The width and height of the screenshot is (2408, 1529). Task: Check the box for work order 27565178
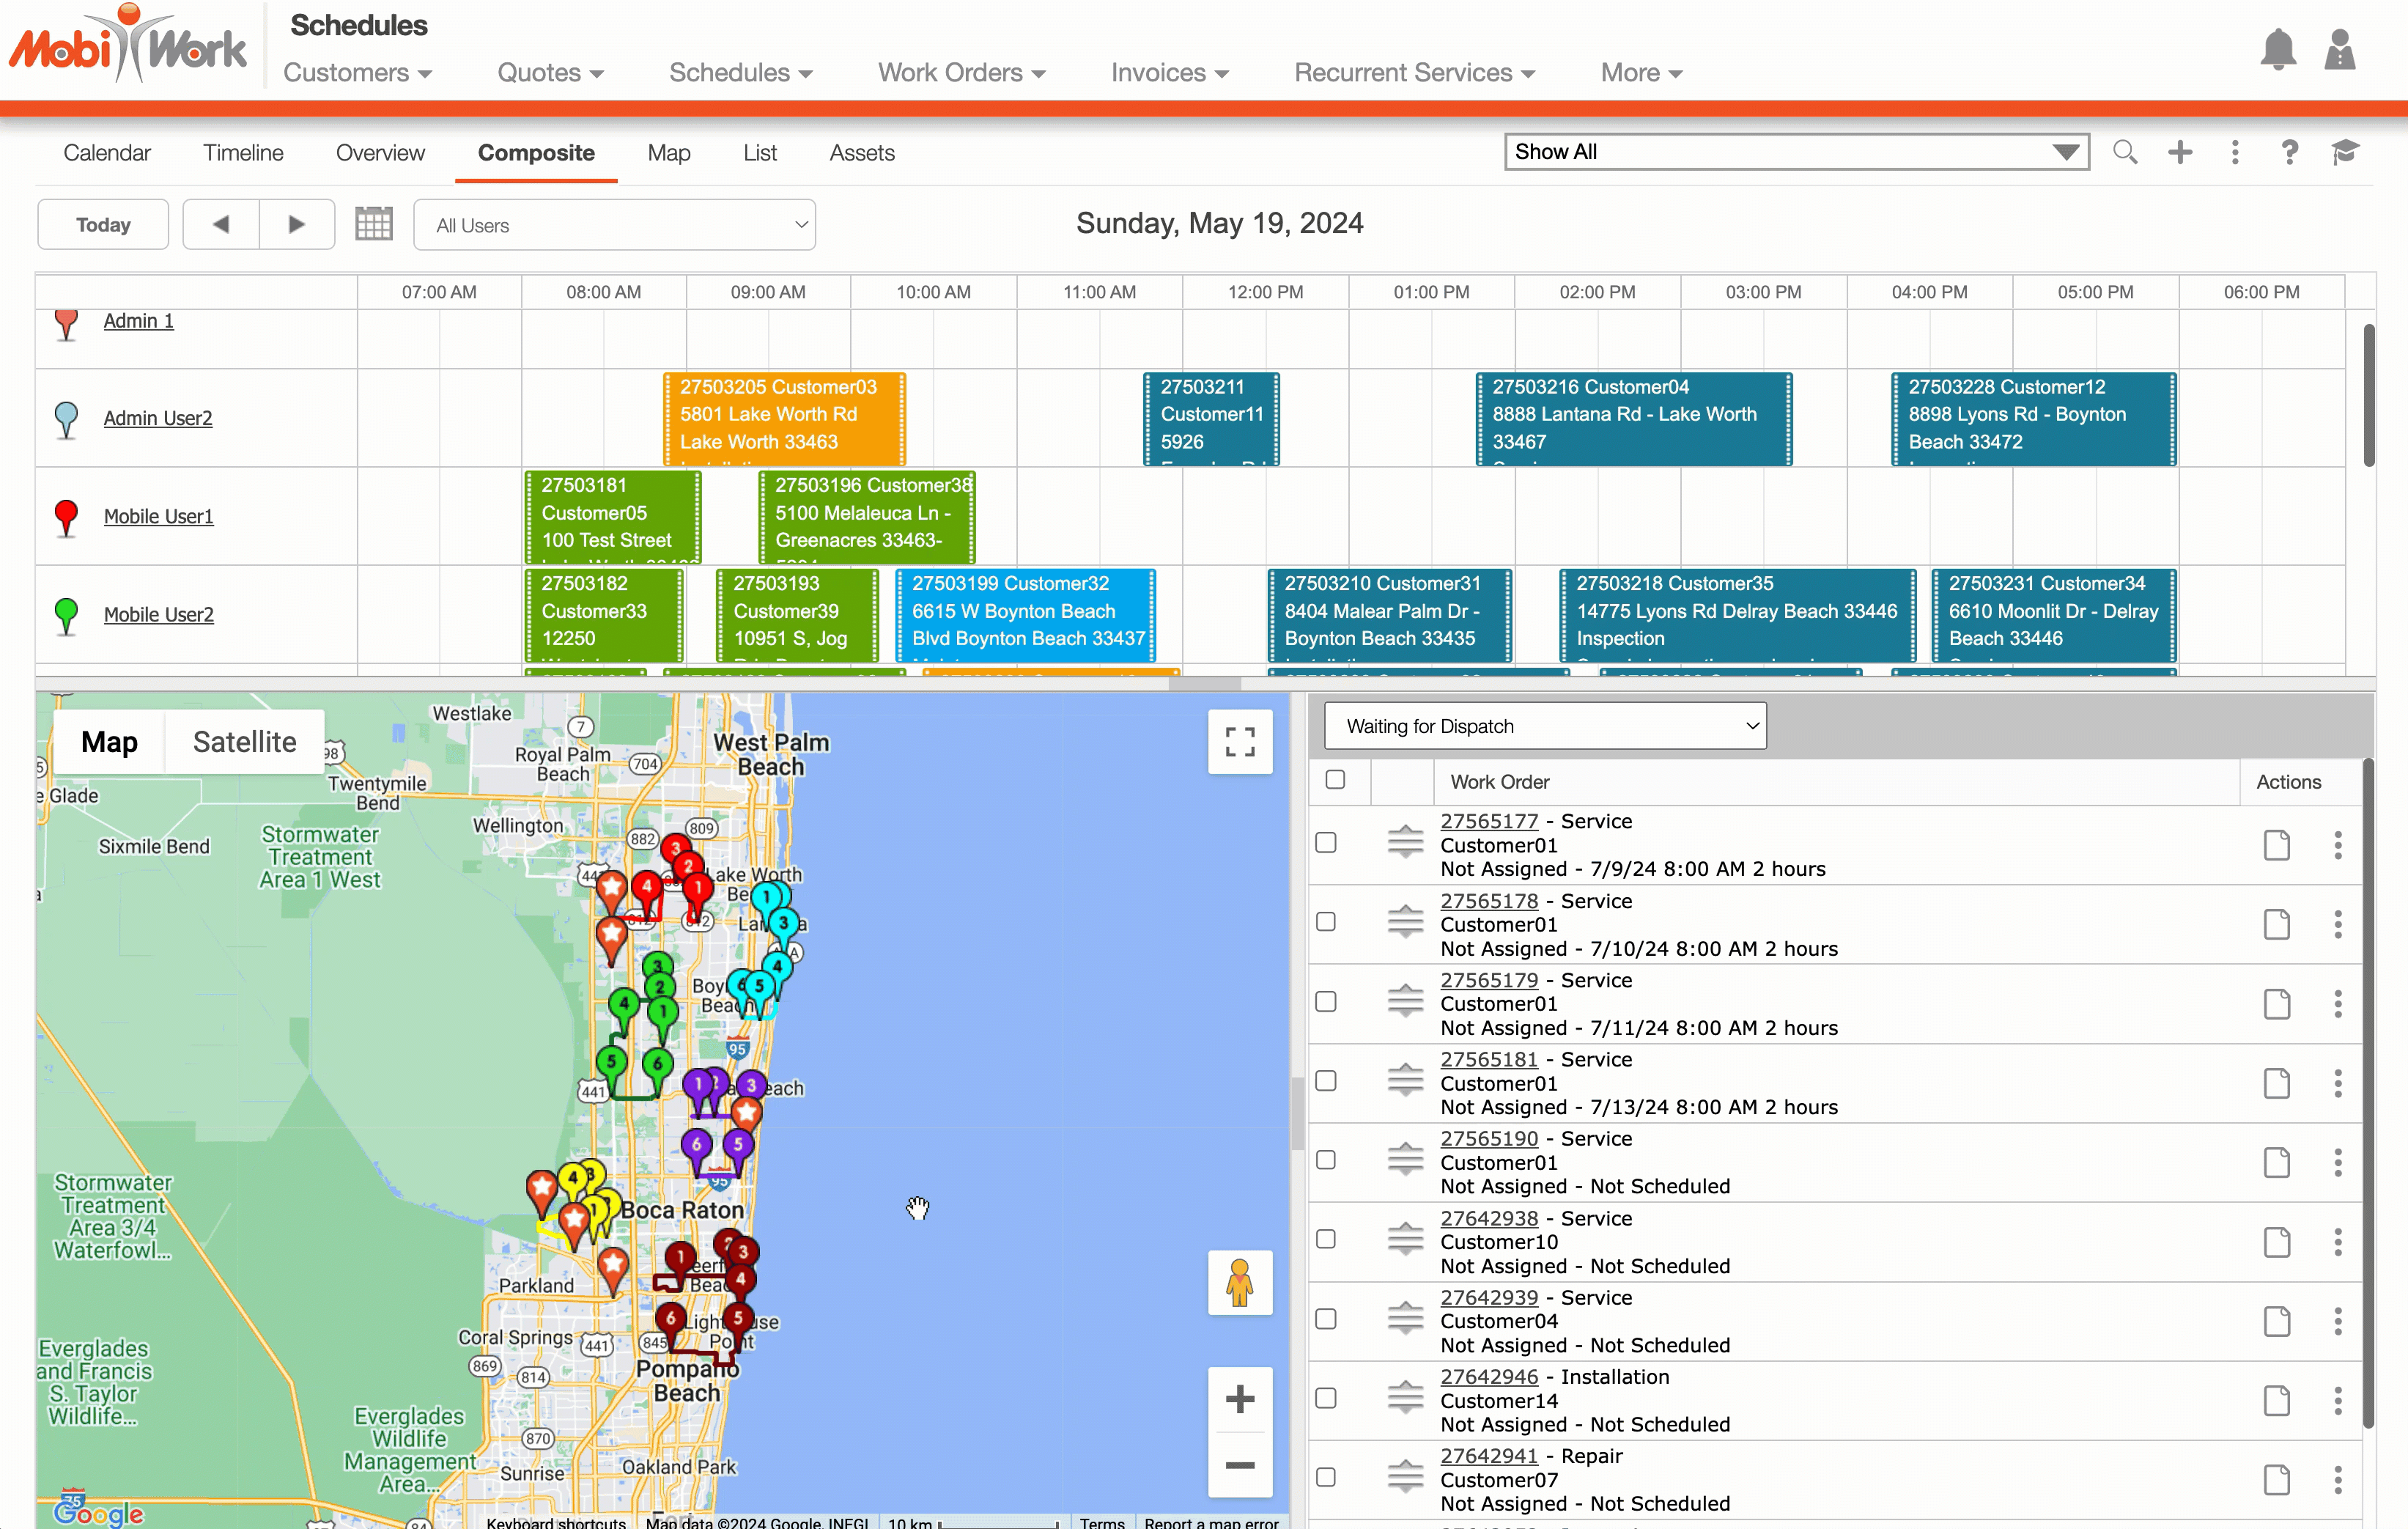tap(1326, 922)
